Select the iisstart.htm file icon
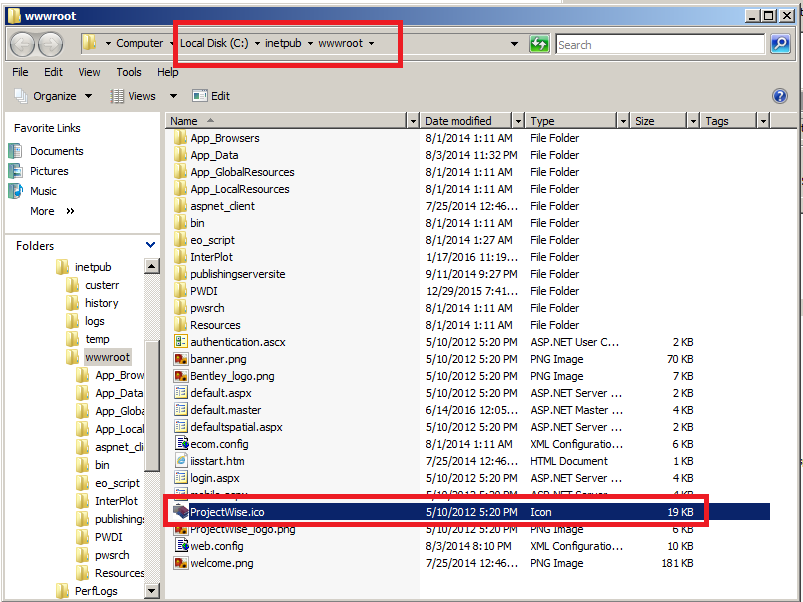Screen dimensions: 803x602 pyautogui.click(x=181, y=460)
